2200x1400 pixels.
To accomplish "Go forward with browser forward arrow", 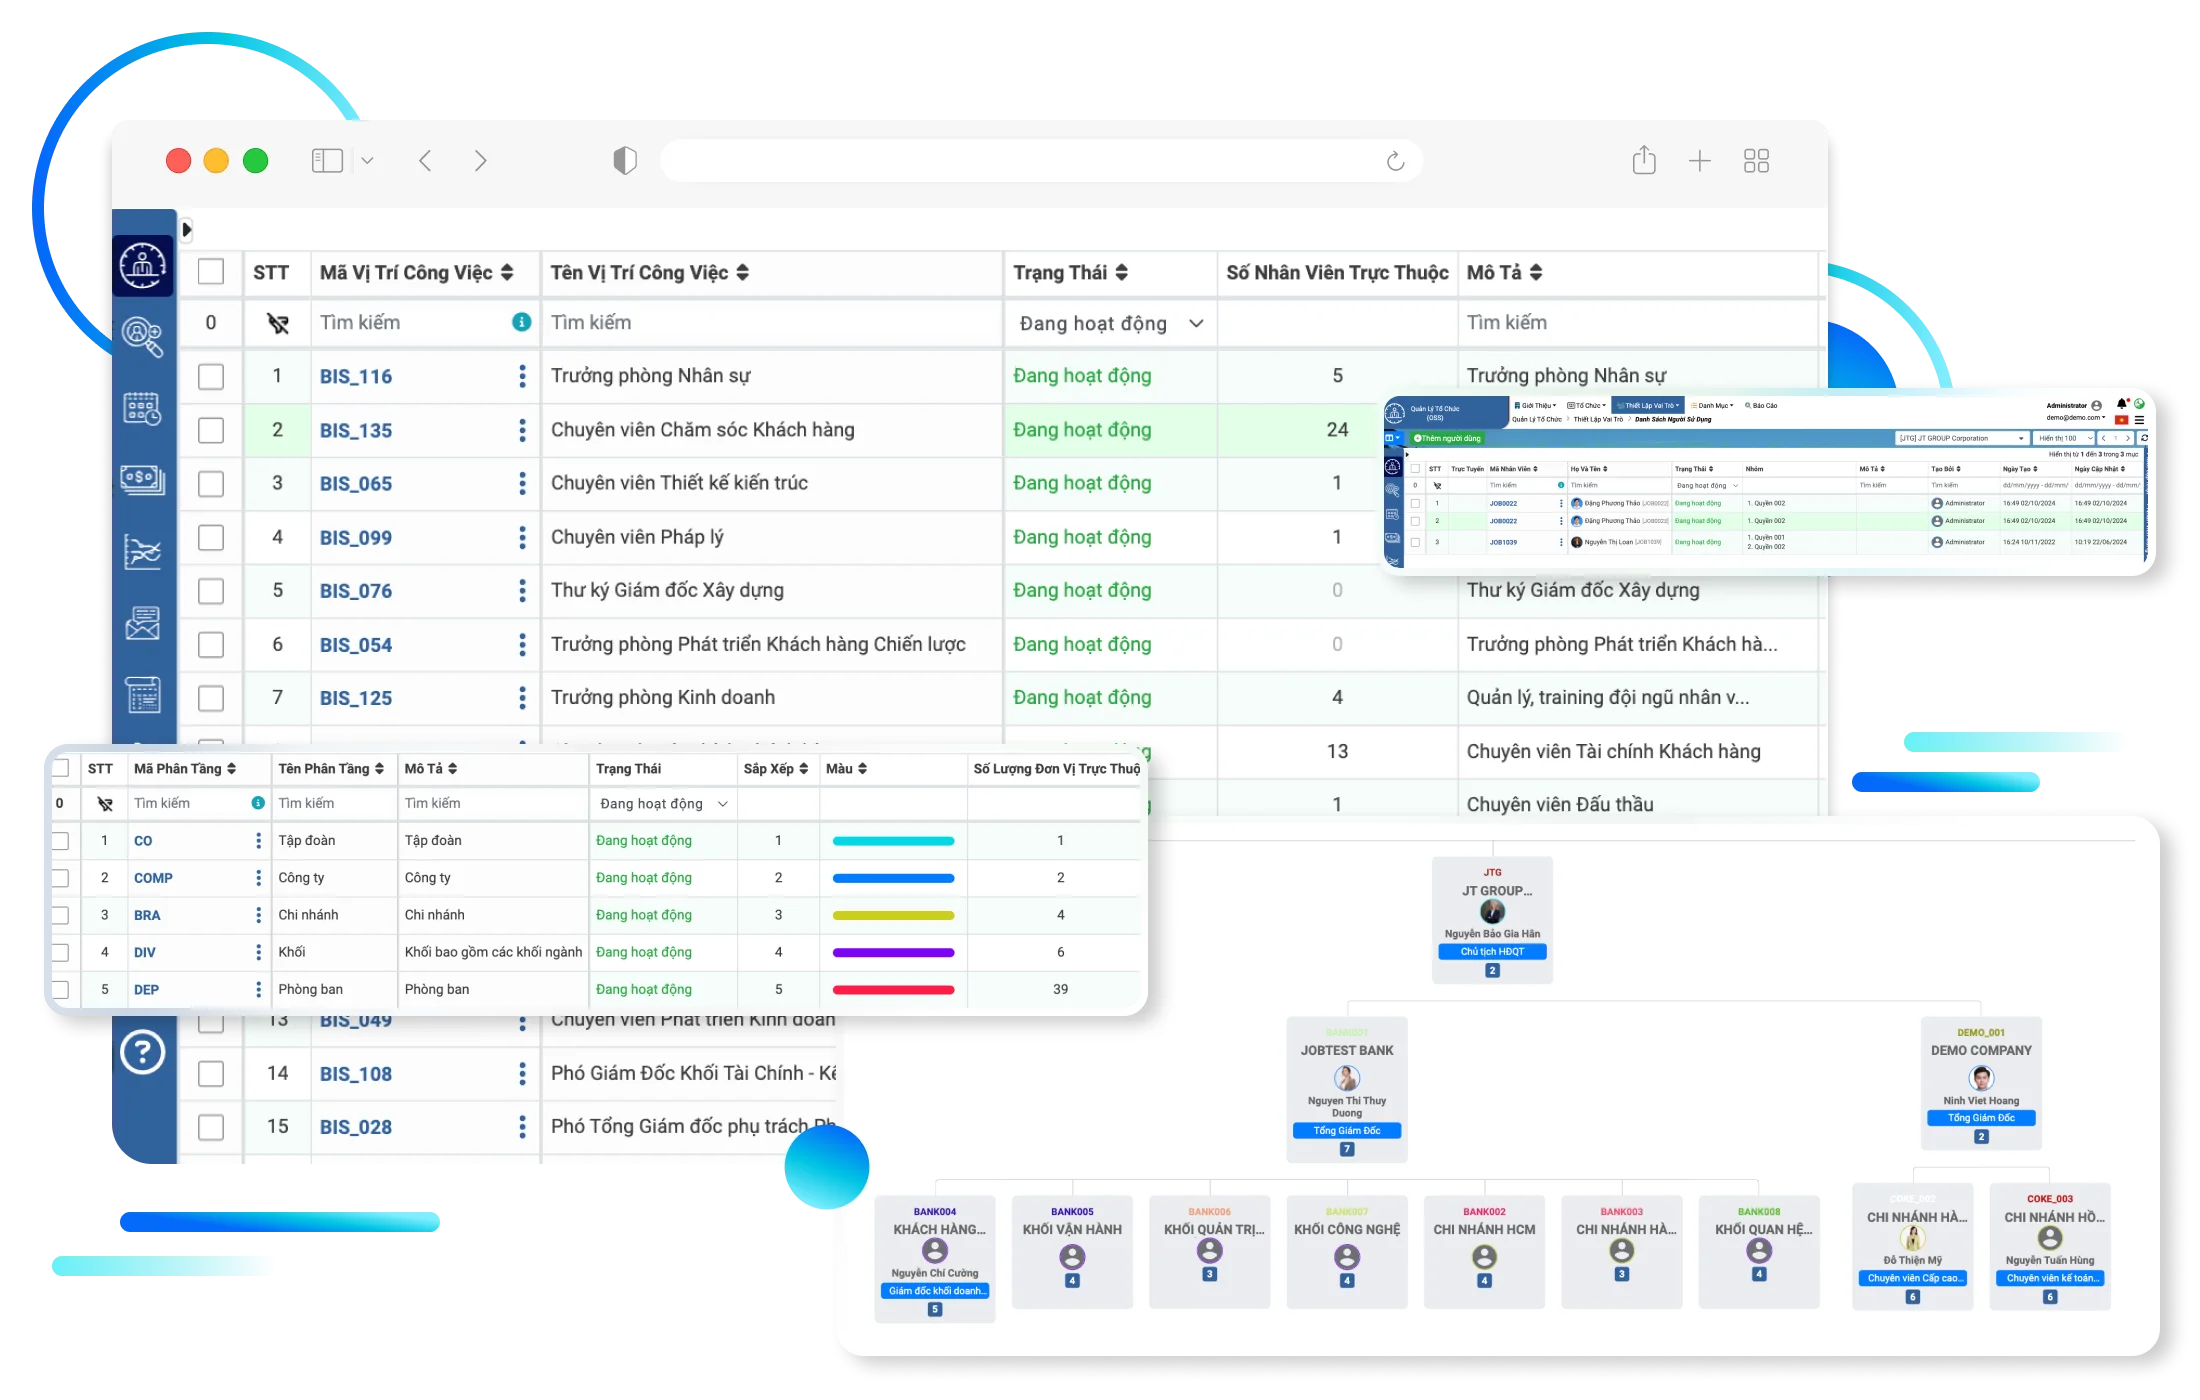I will point(481,161).
